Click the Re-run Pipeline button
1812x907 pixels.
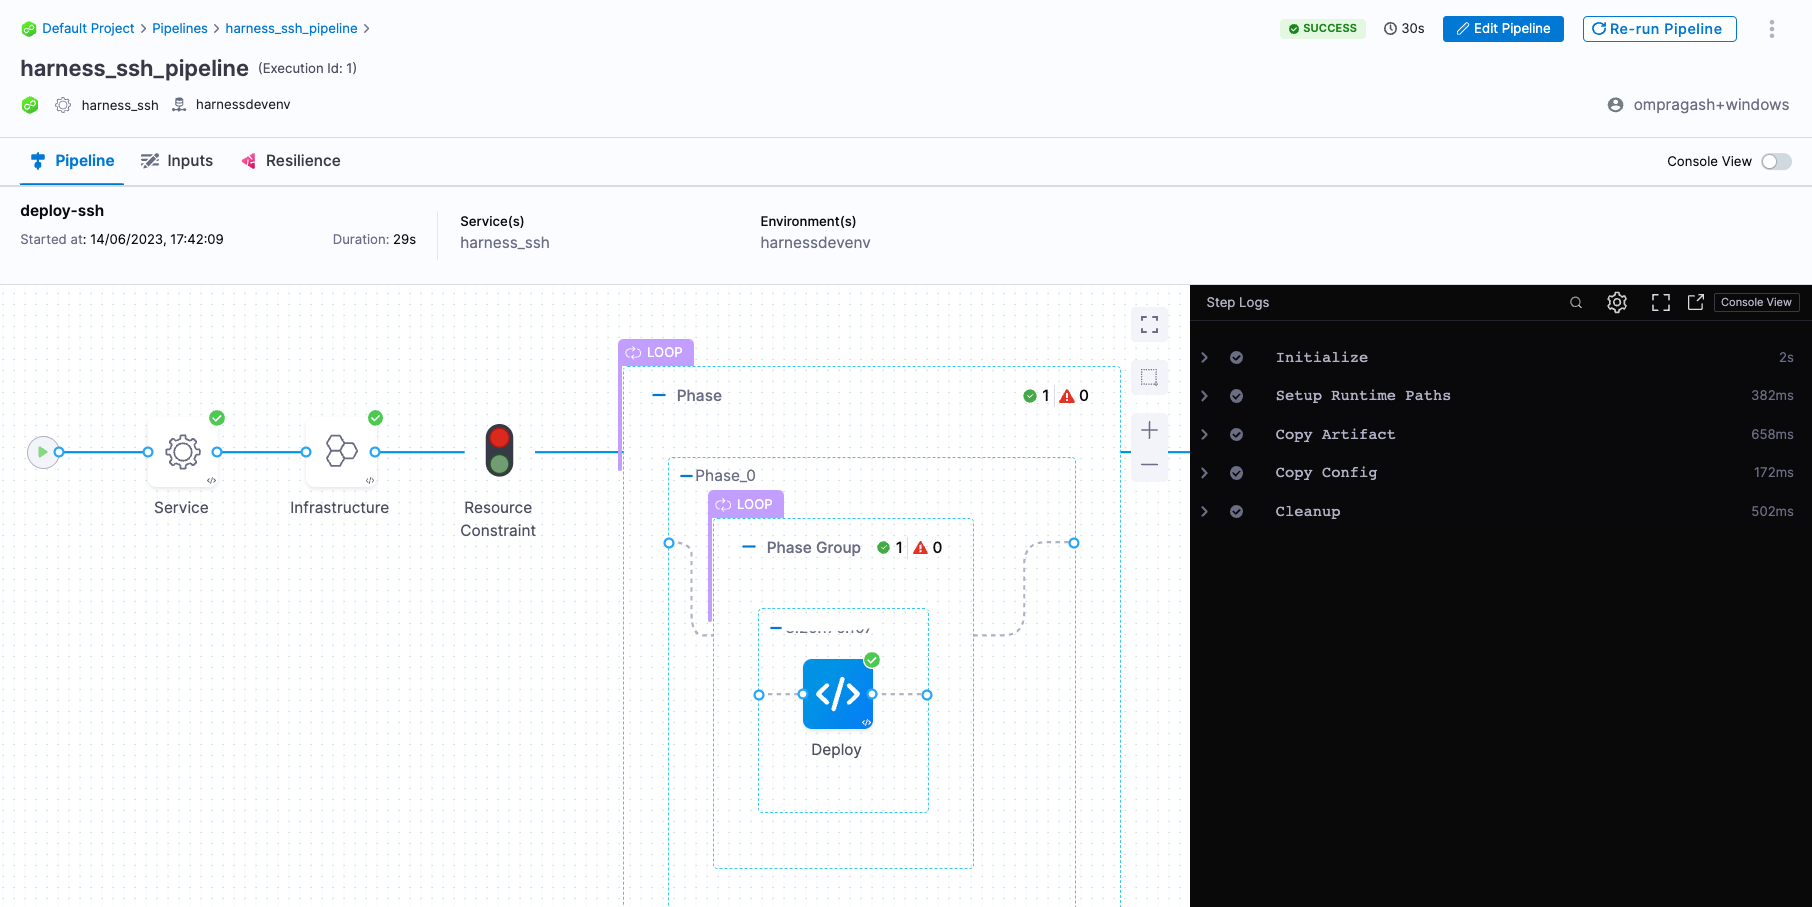pyautogui.click(x=1659, y=29)
